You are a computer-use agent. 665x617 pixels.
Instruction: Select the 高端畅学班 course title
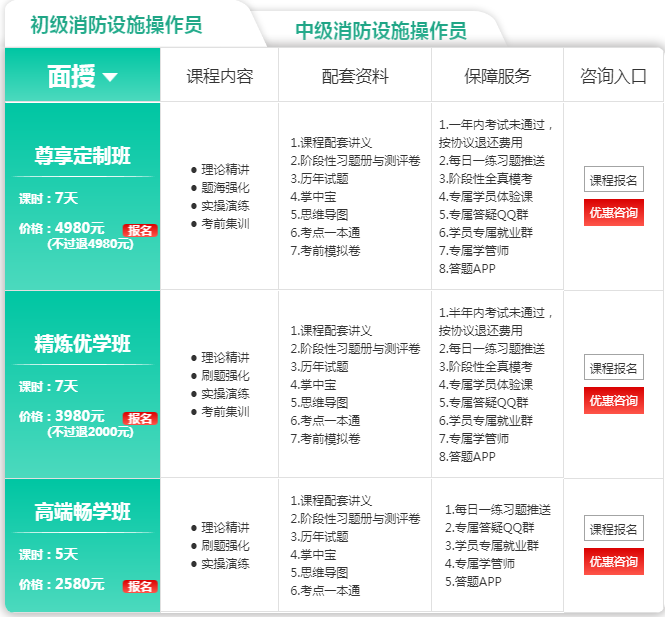(83, 513)
